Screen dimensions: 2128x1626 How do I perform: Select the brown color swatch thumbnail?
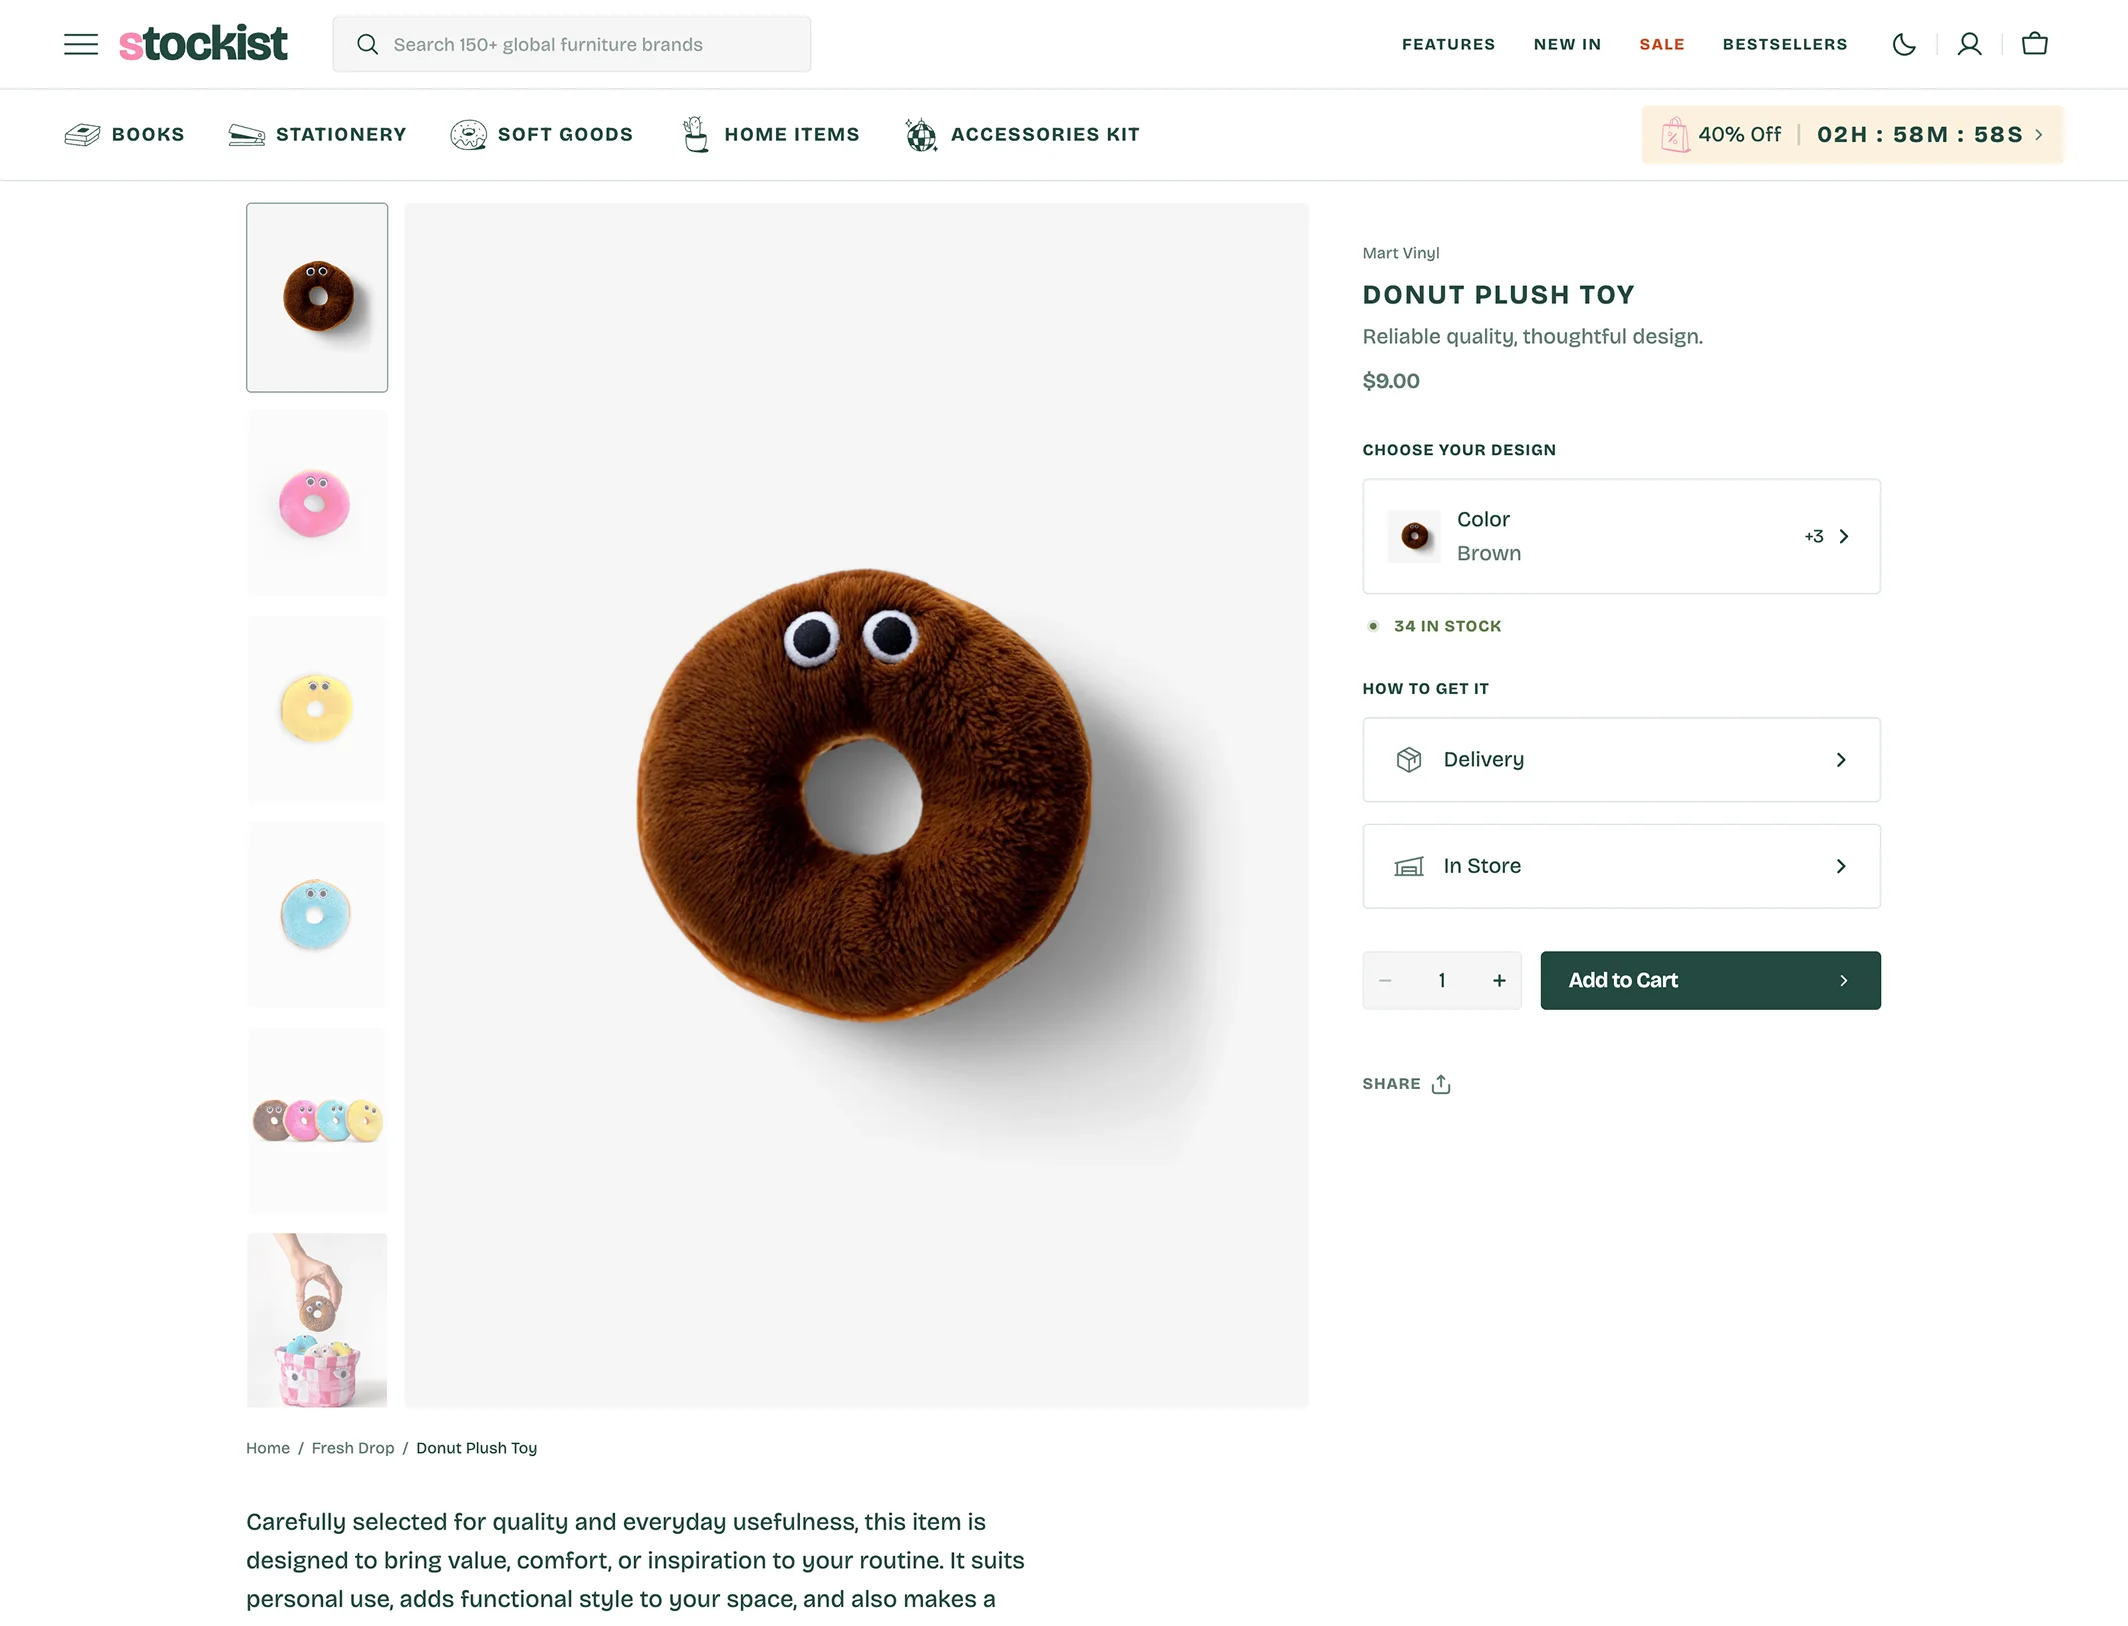coord(1413,536)
